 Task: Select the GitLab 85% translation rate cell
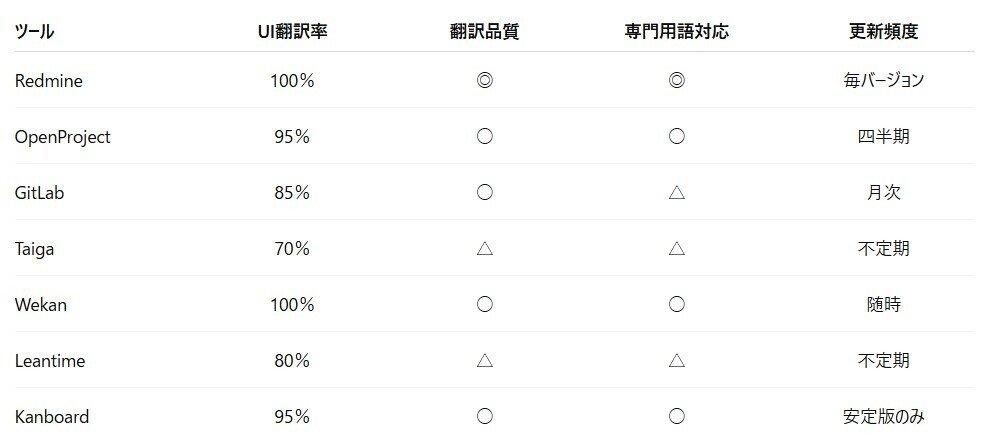pyautogui.click(x=292, y=193)
